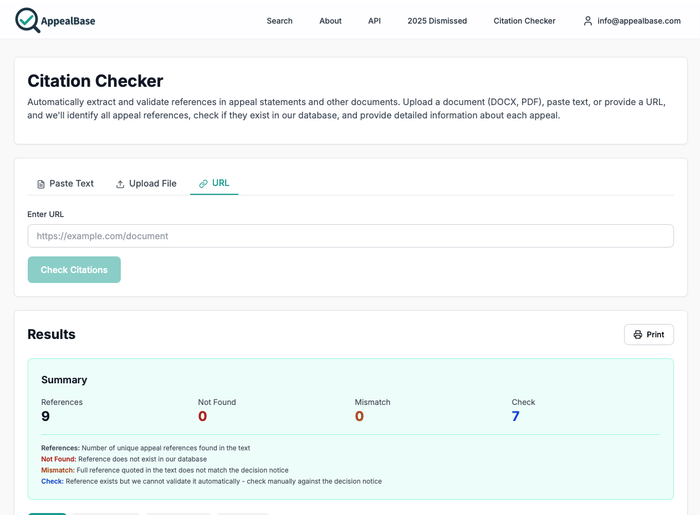Viewport: 700px width, 515px height.
Task: Open the Search page from navigation
Action: 279,21
